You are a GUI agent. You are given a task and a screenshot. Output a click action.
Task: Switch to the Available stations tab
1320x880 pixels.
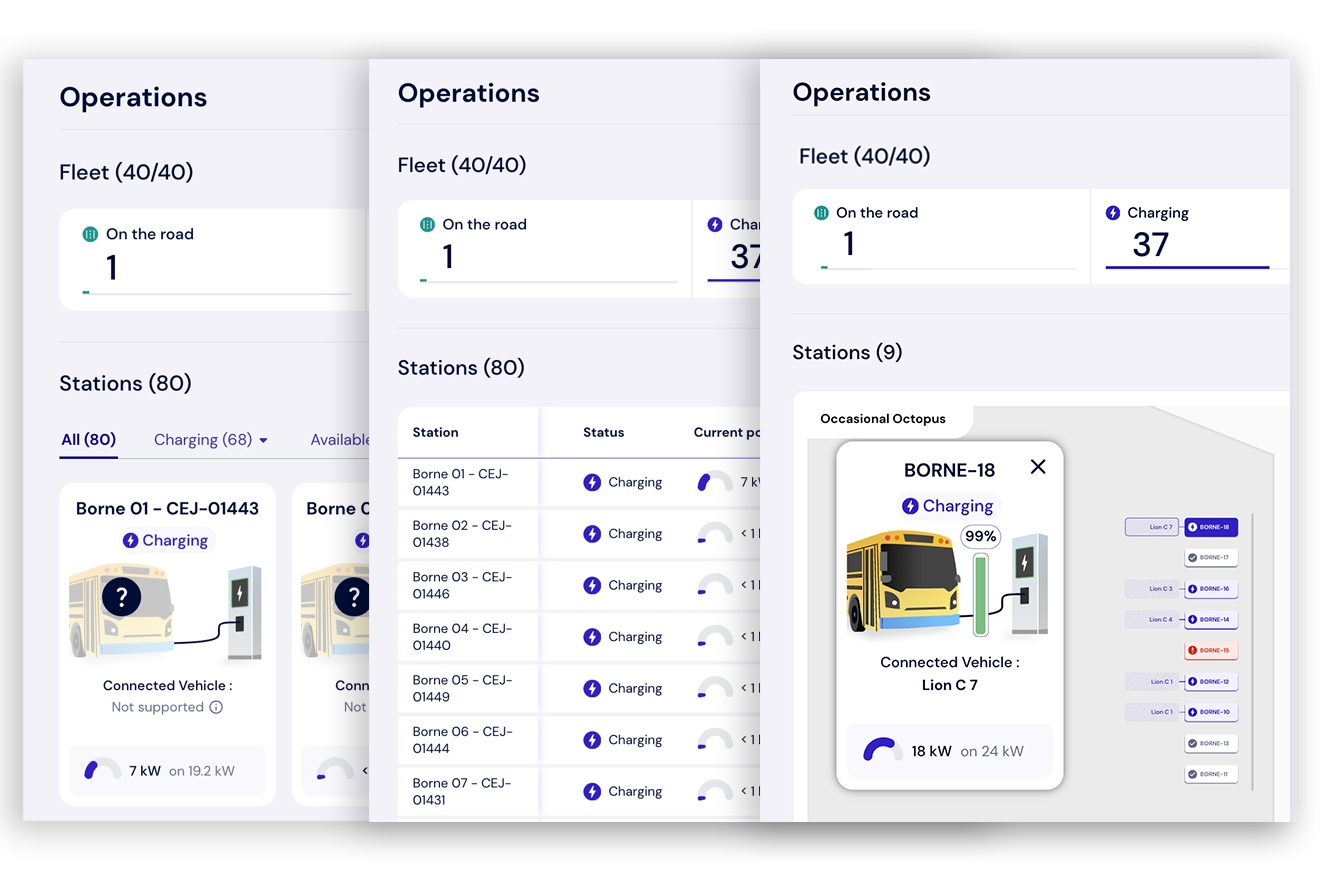click(x=342, y=439)
